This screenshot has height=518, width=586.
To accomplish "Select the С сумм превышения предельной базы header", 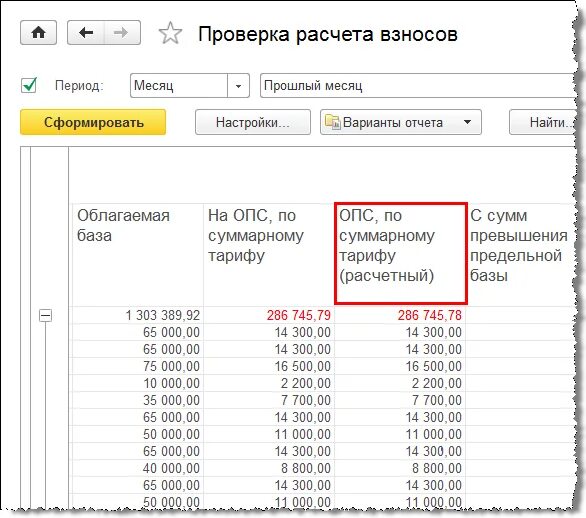I will point(519,255).
